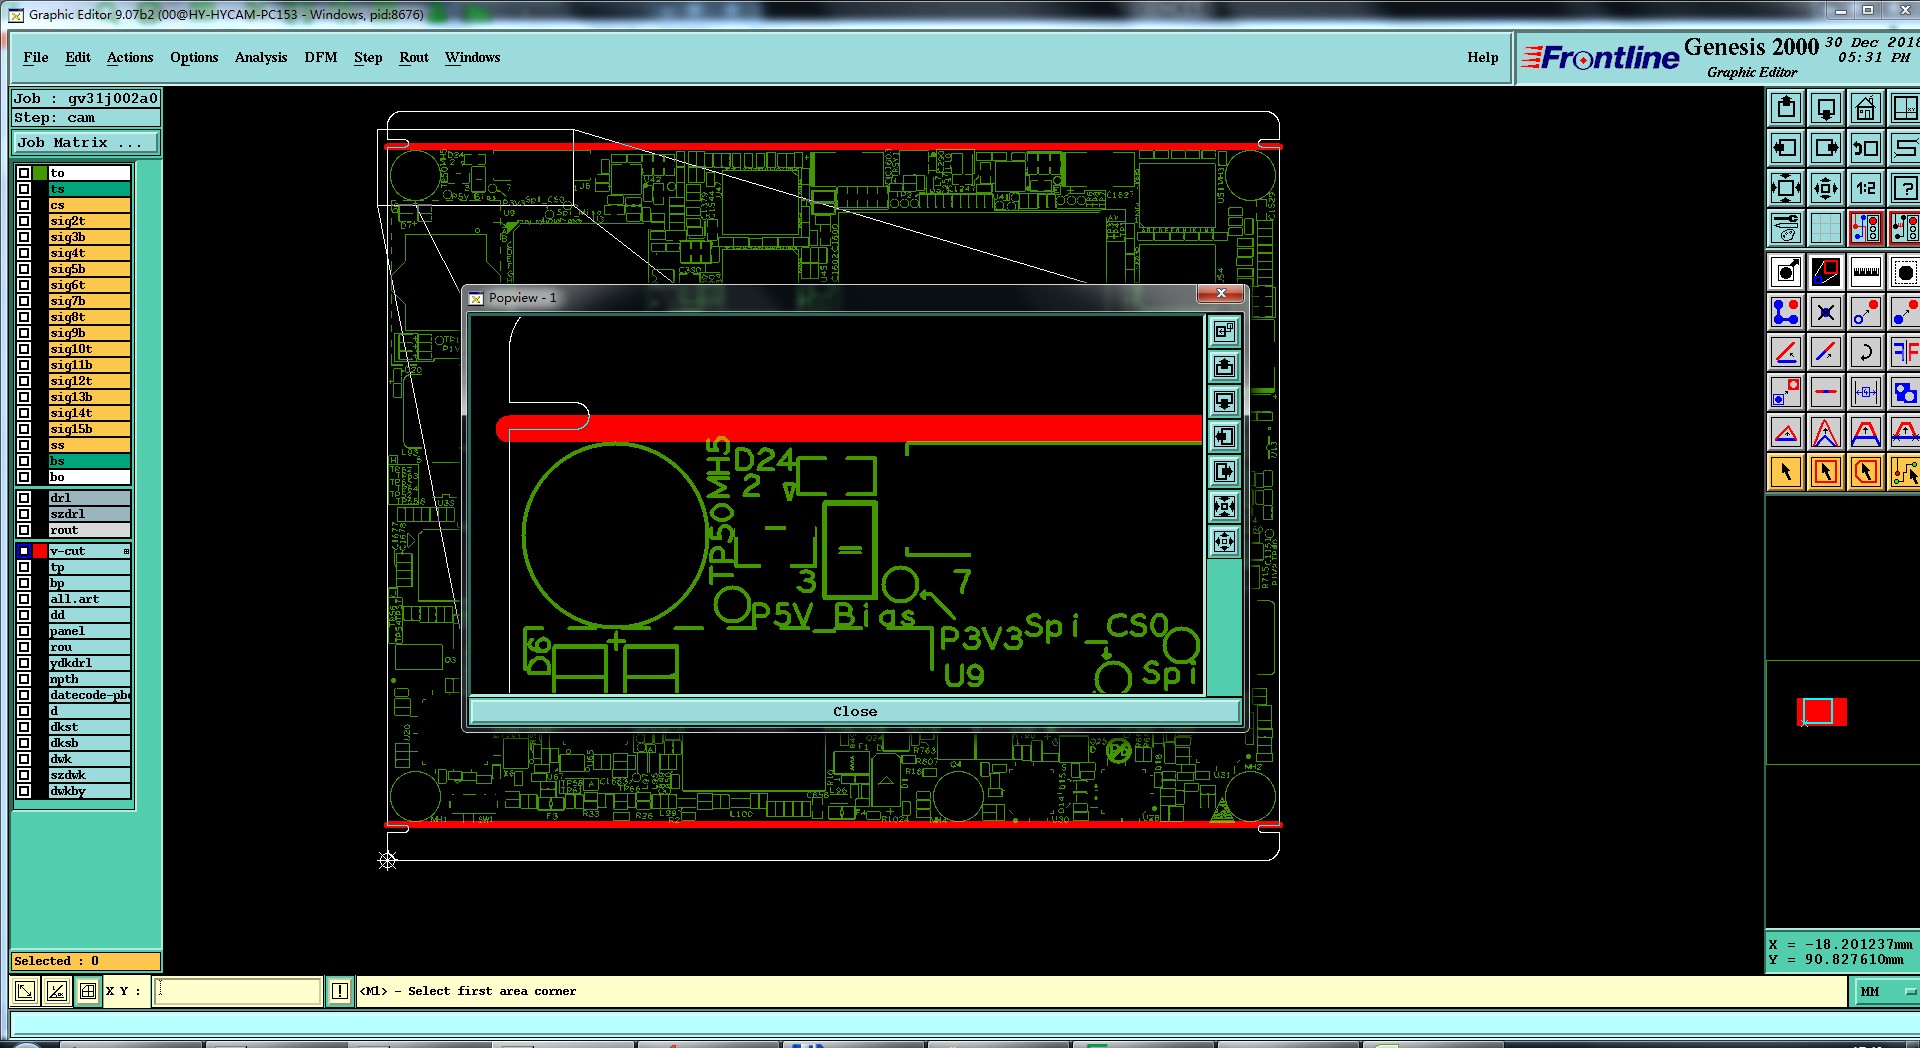1920x1048 pixels.
Task: Click the single arrow select tool
Action: tap(1786, 472)
